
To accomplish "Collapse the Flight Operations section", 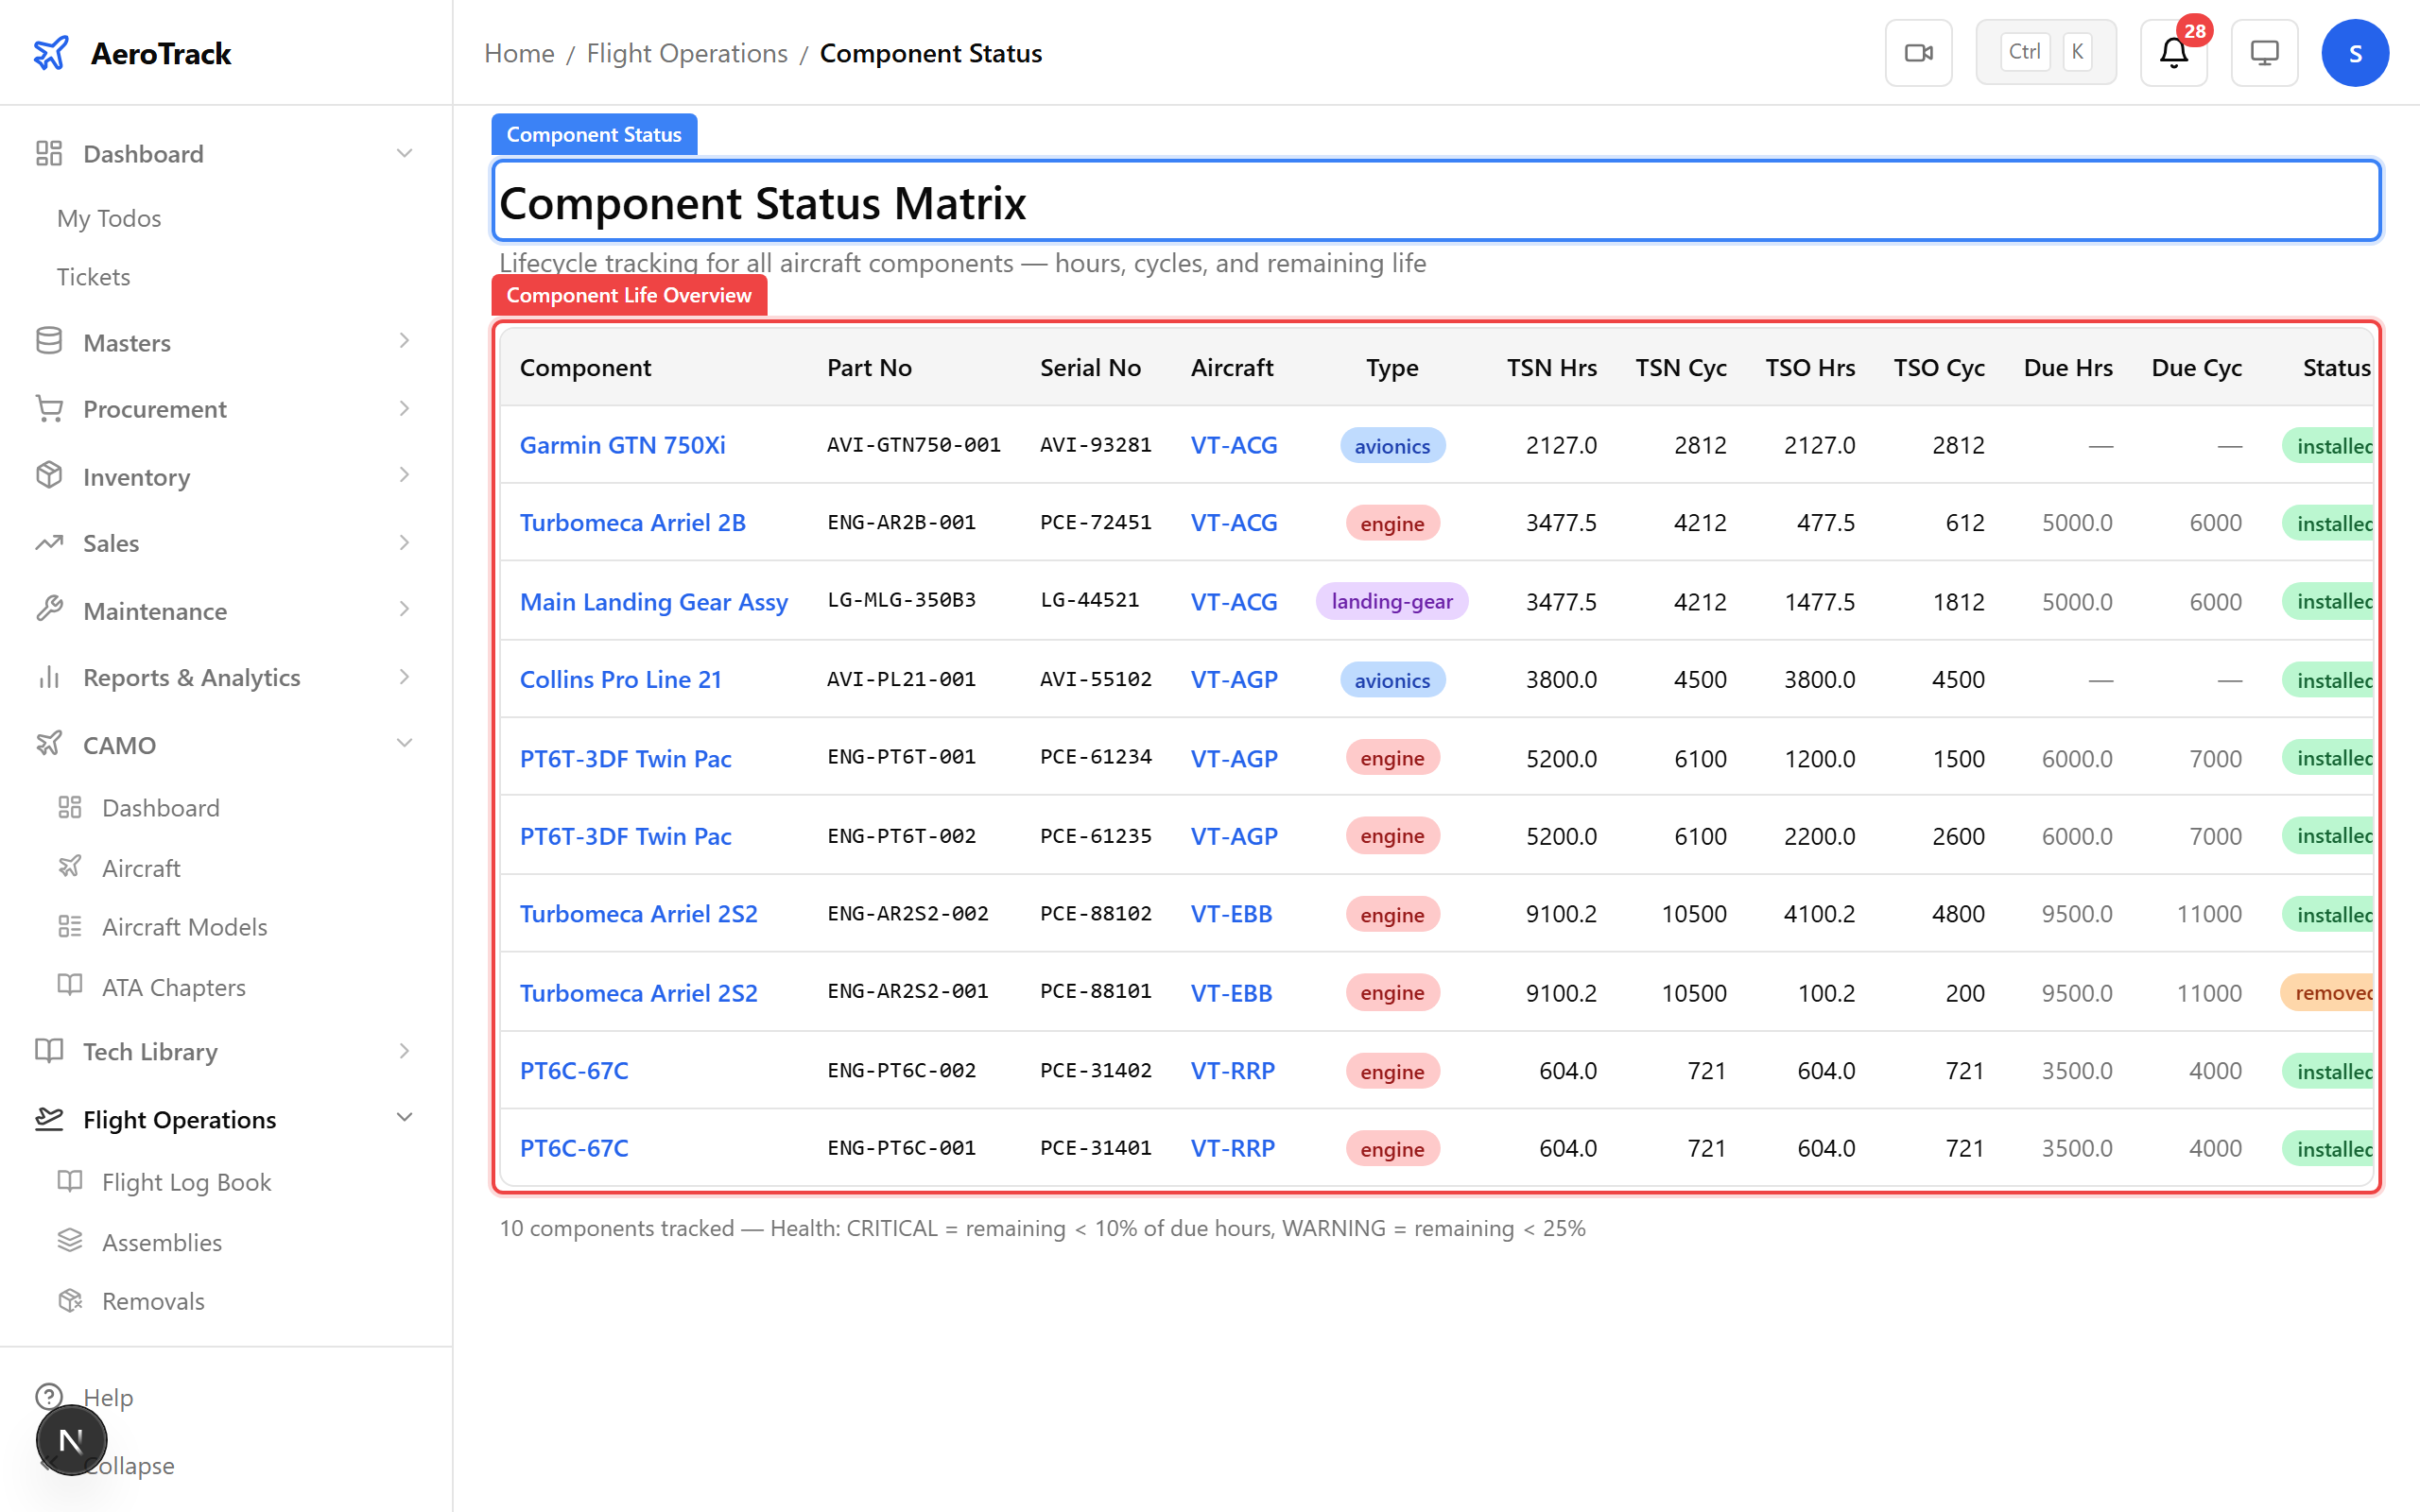I will click(x=404, y=1117).
